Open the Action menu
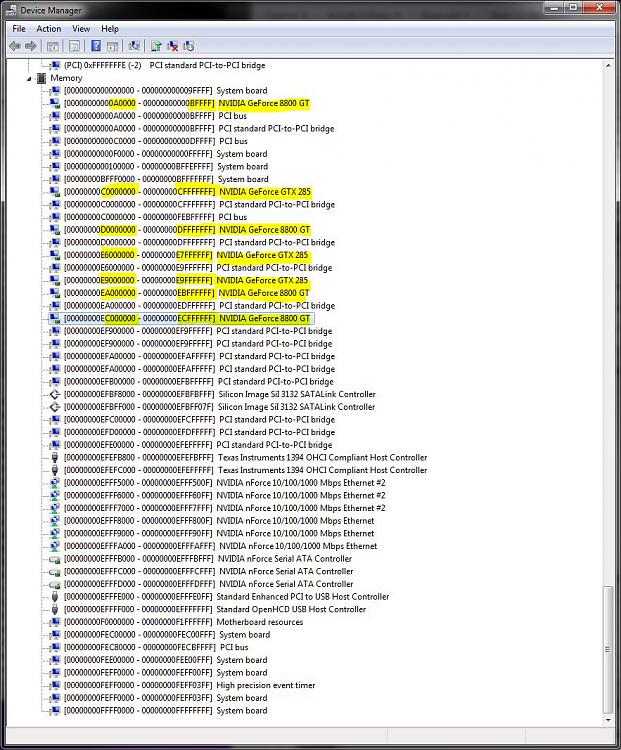The image size is (621, 750). [x=49, y=29]
